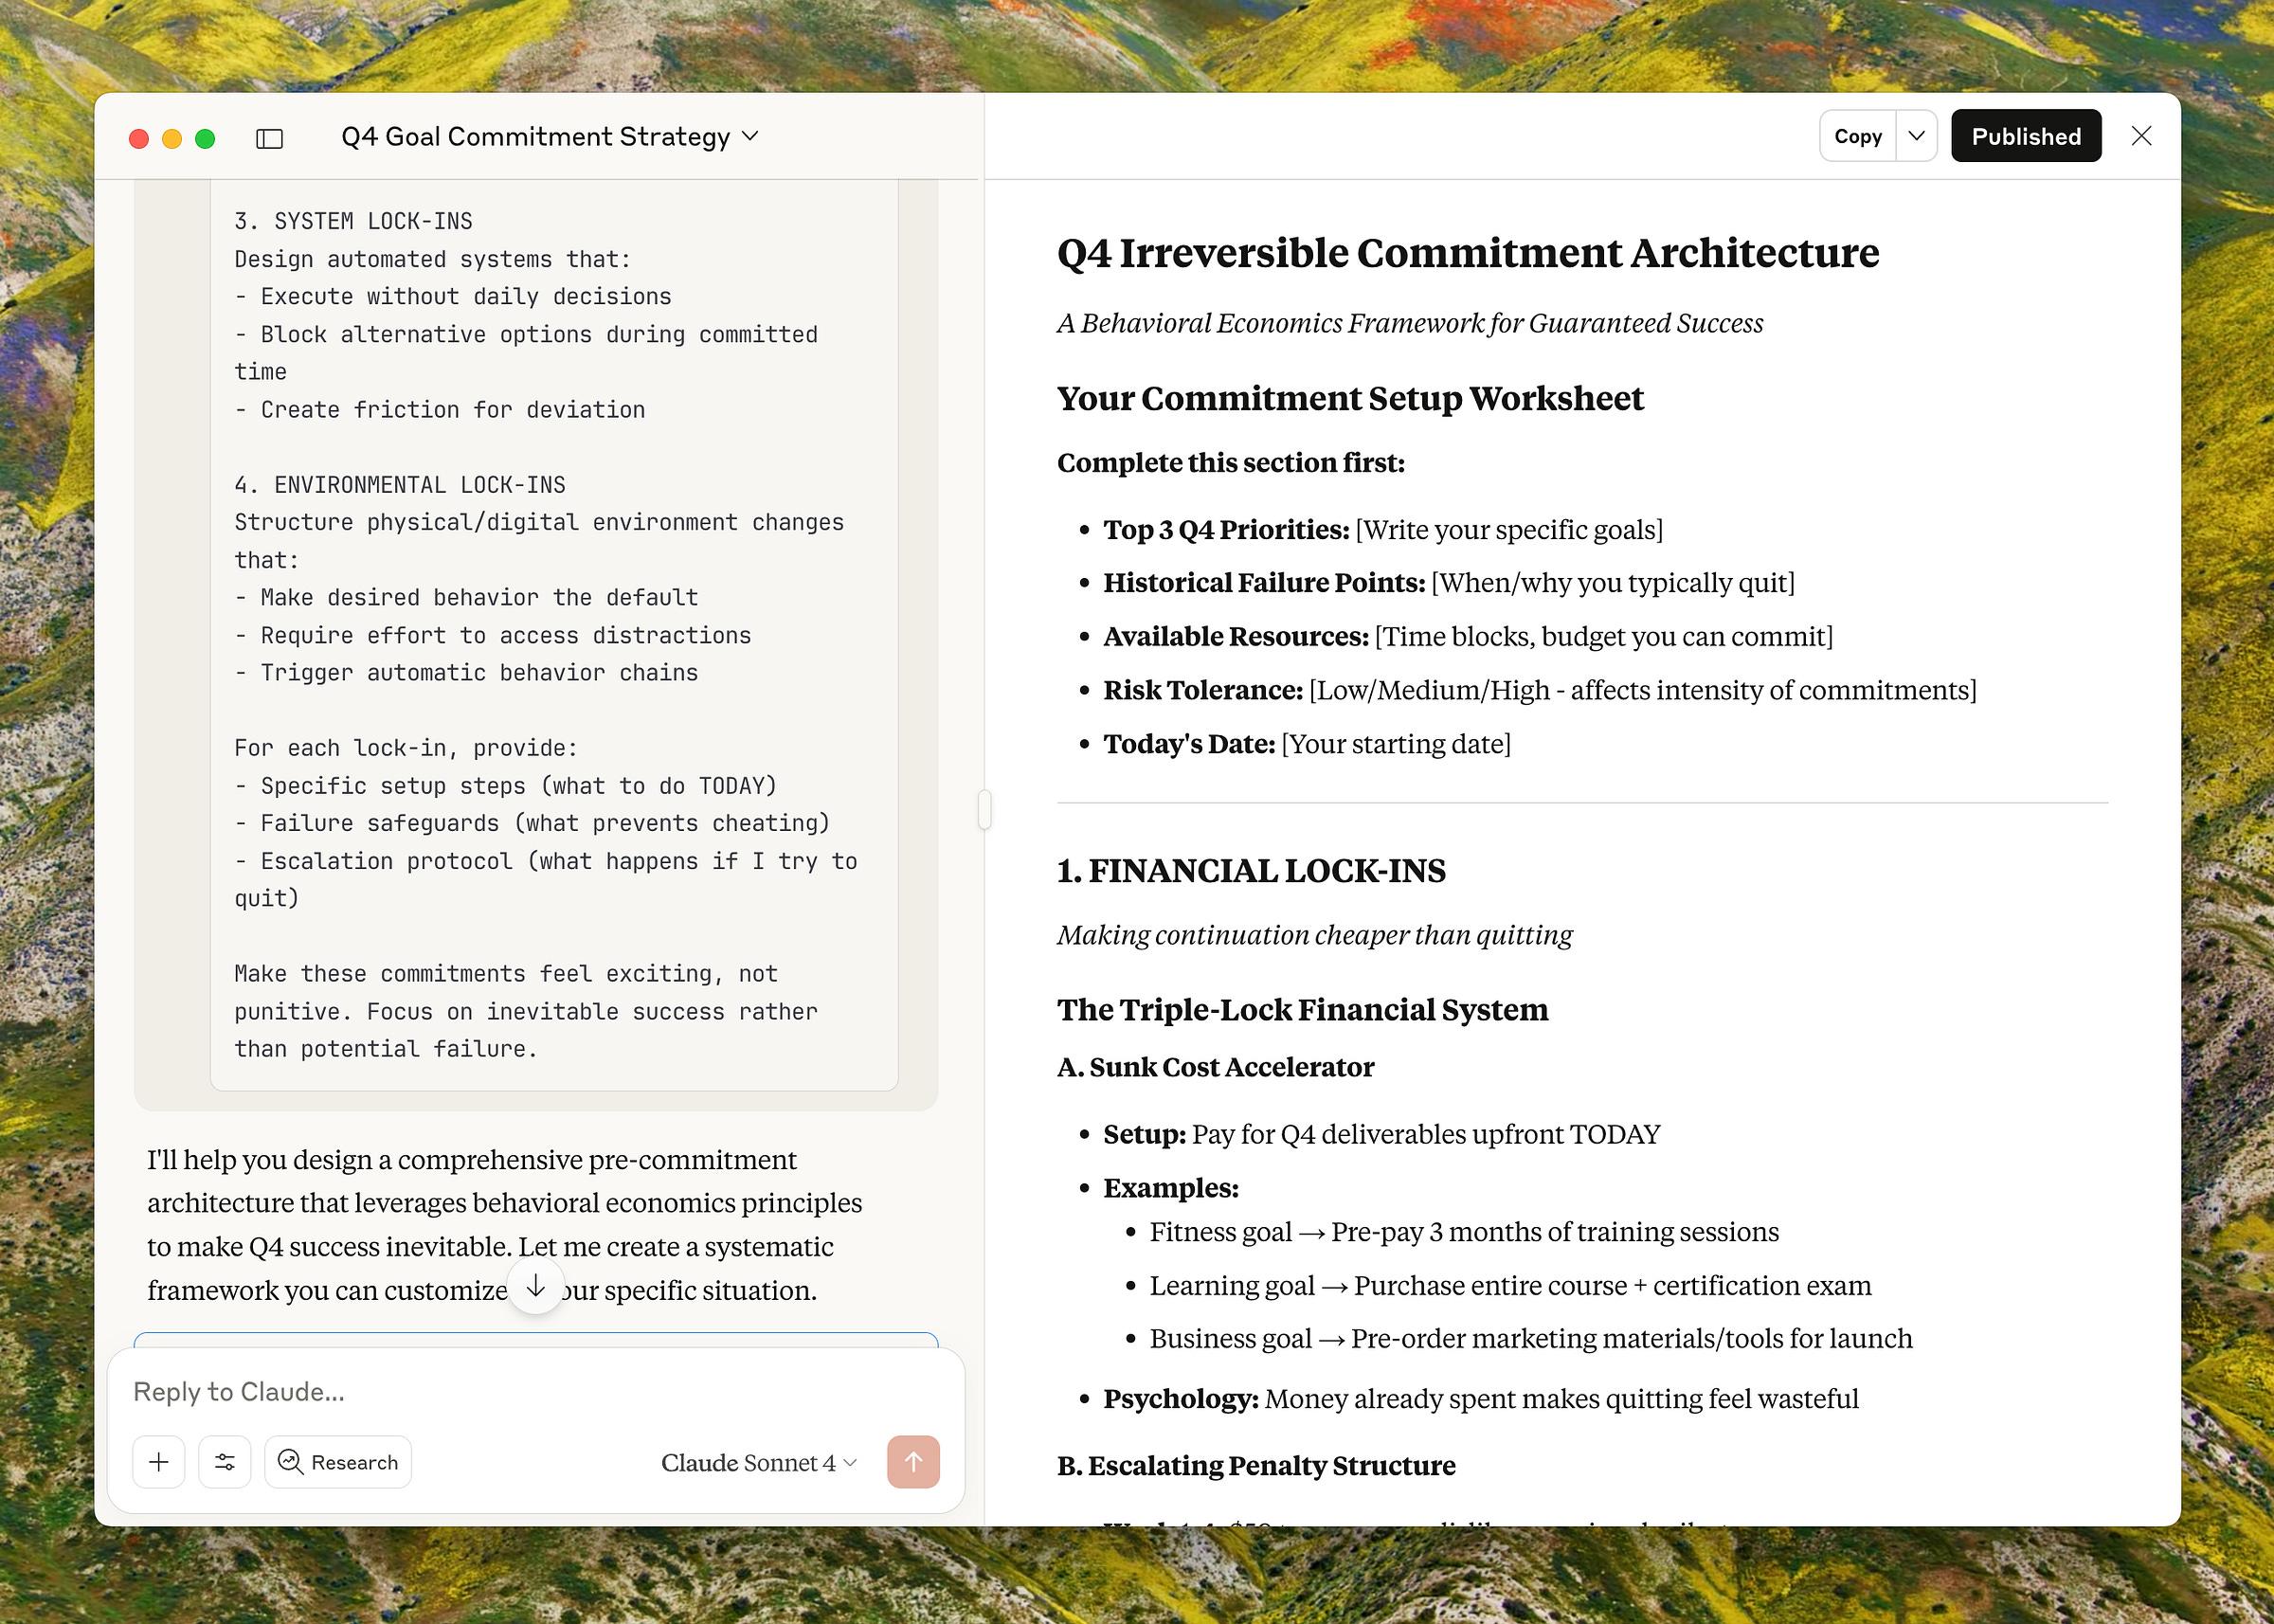Click the Q4 Irreversible Commitment Architecture heading

click(x=1467, y=253)
